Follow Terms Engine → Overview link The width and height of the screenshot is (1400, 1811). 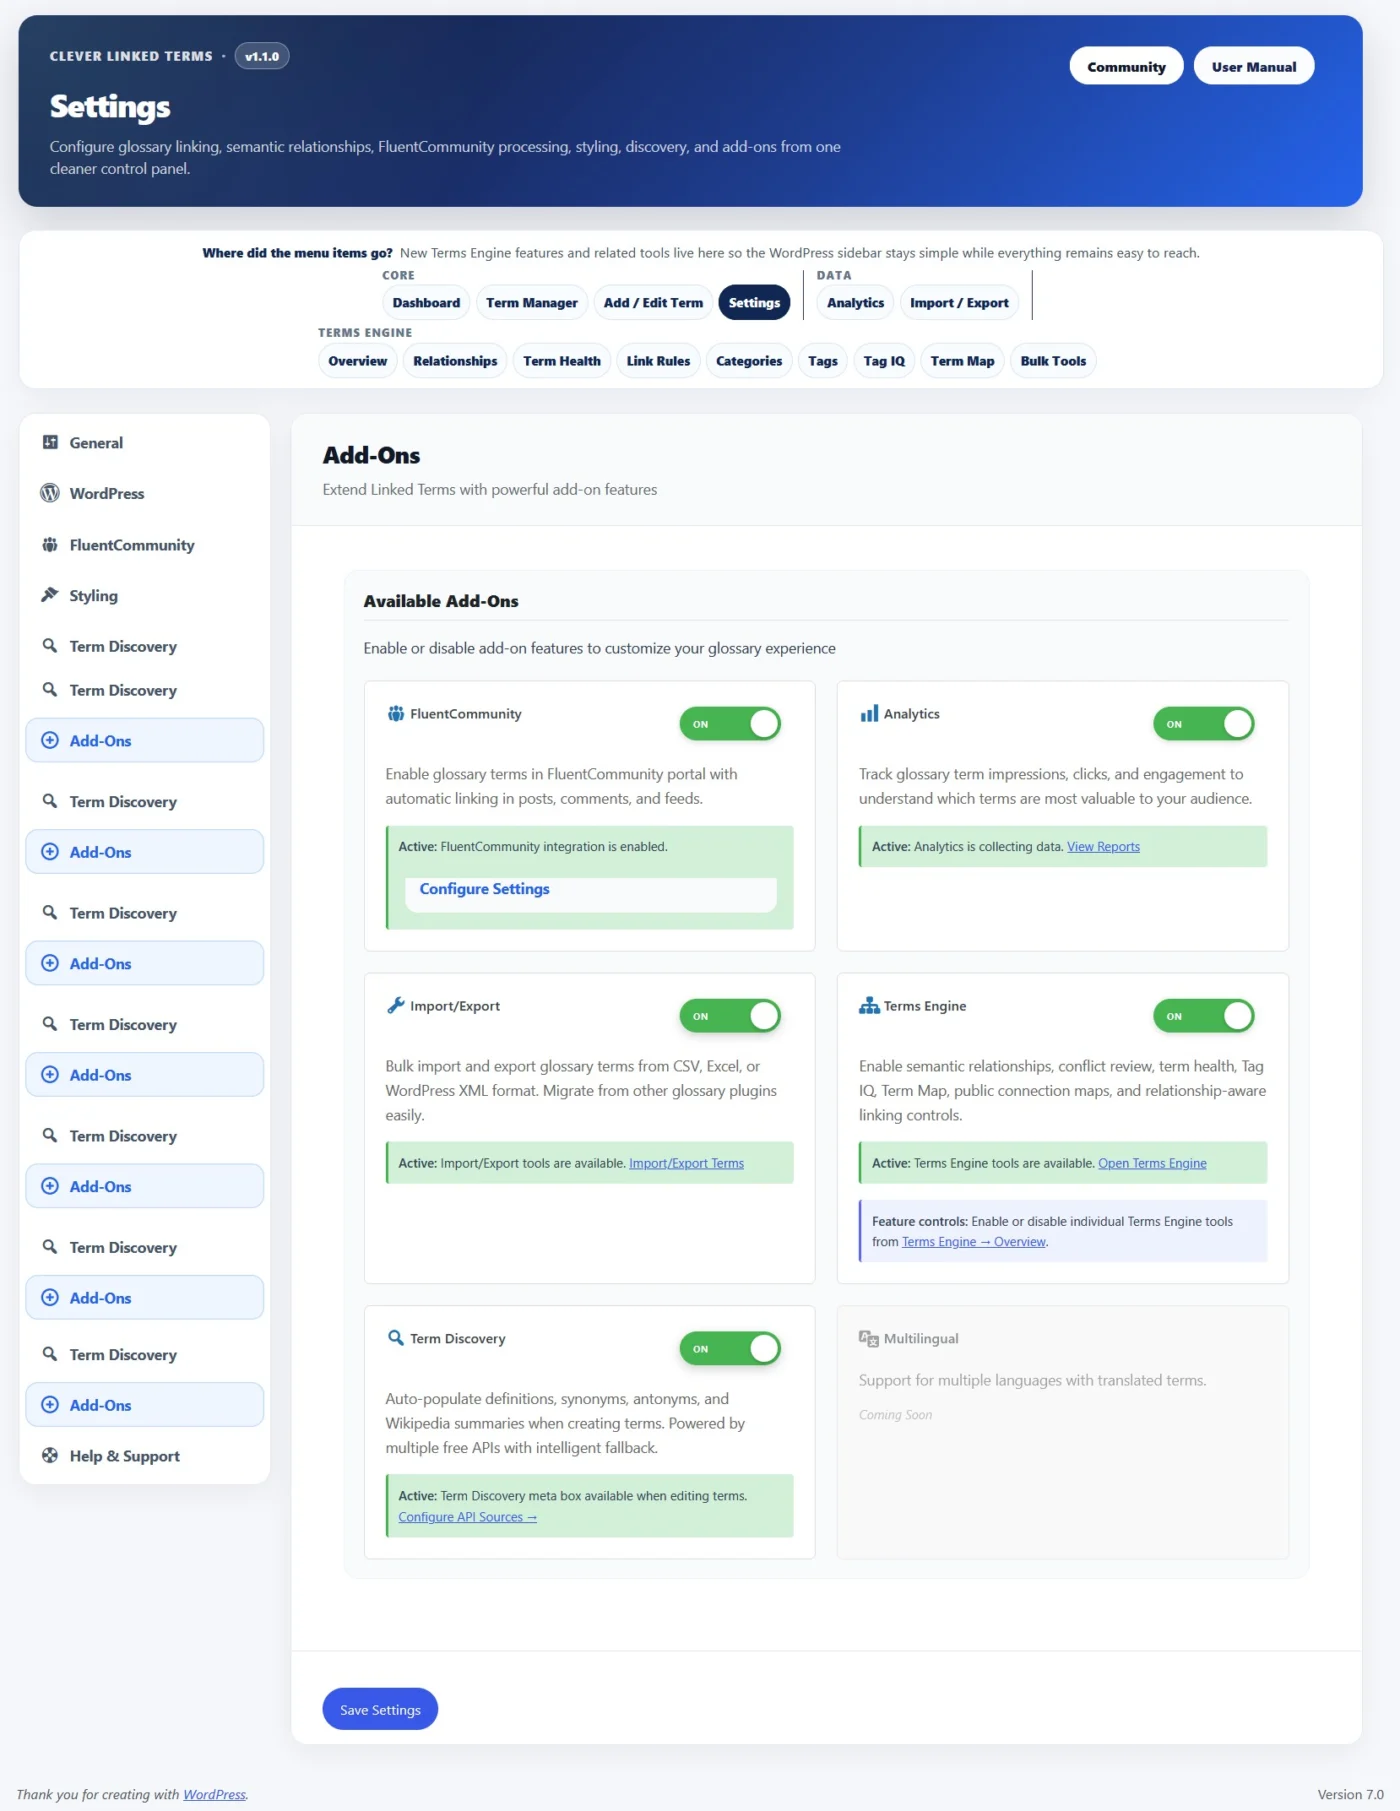974,1242
